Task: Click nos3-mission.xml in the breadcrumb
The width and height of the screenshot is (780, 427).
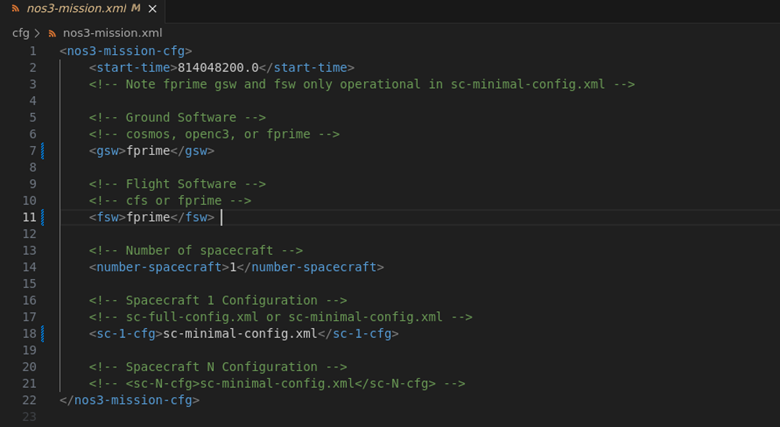Action: pos(112,33)
